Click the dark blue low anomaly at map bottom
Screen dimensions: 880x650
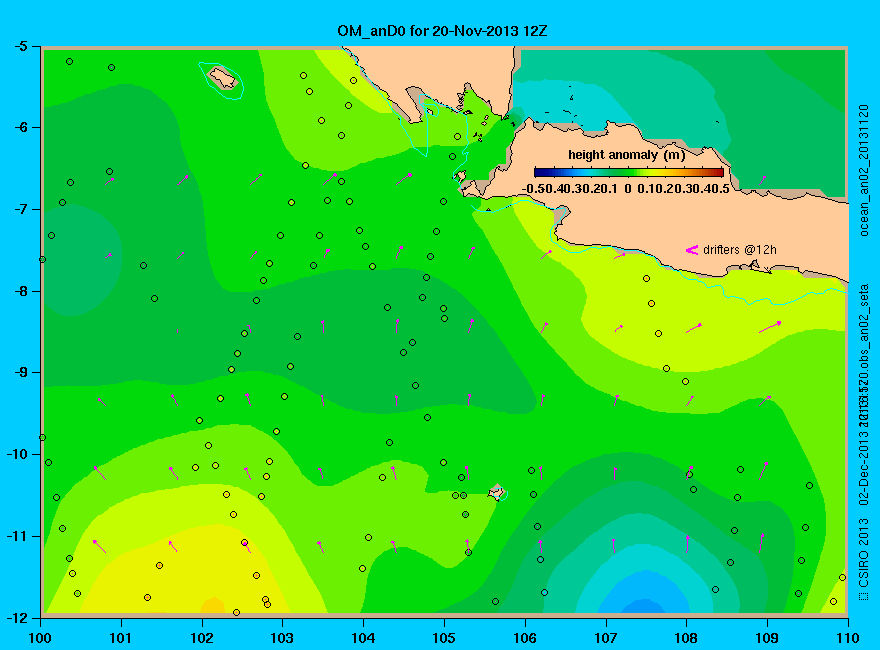[x=643, y=606]
